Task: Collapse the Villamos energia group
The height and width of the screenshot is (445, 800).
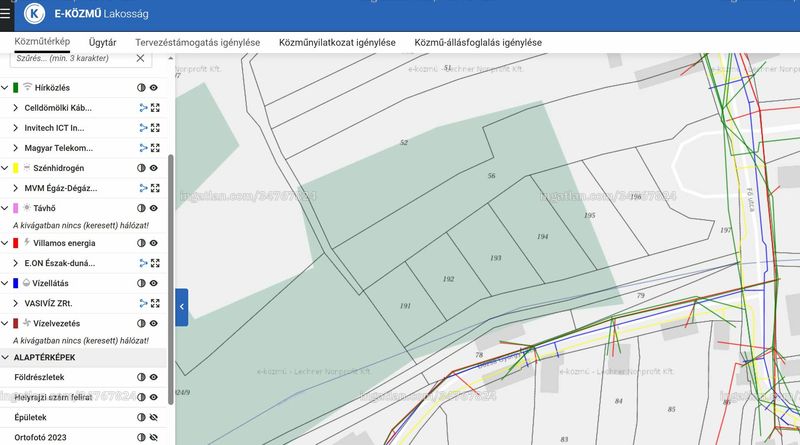Action: pyautogui.click(x=5, y=243)
